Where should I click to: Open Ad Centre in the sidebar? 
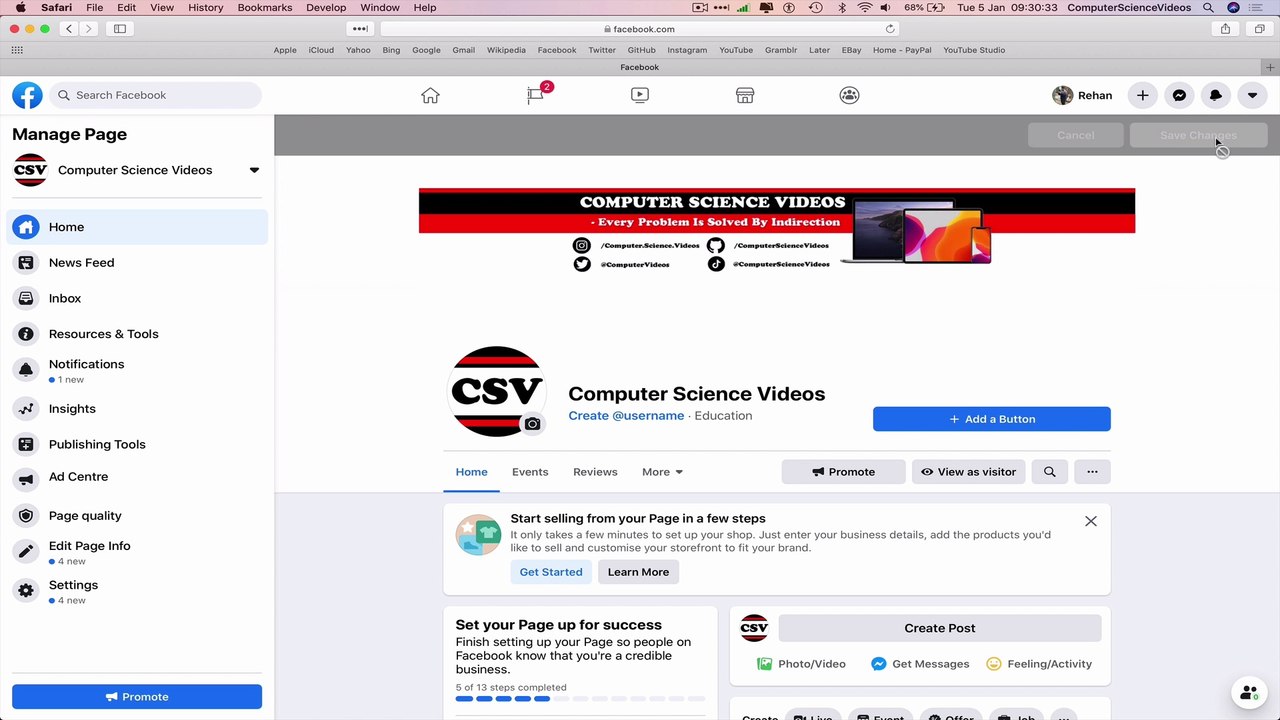point(137,477)
